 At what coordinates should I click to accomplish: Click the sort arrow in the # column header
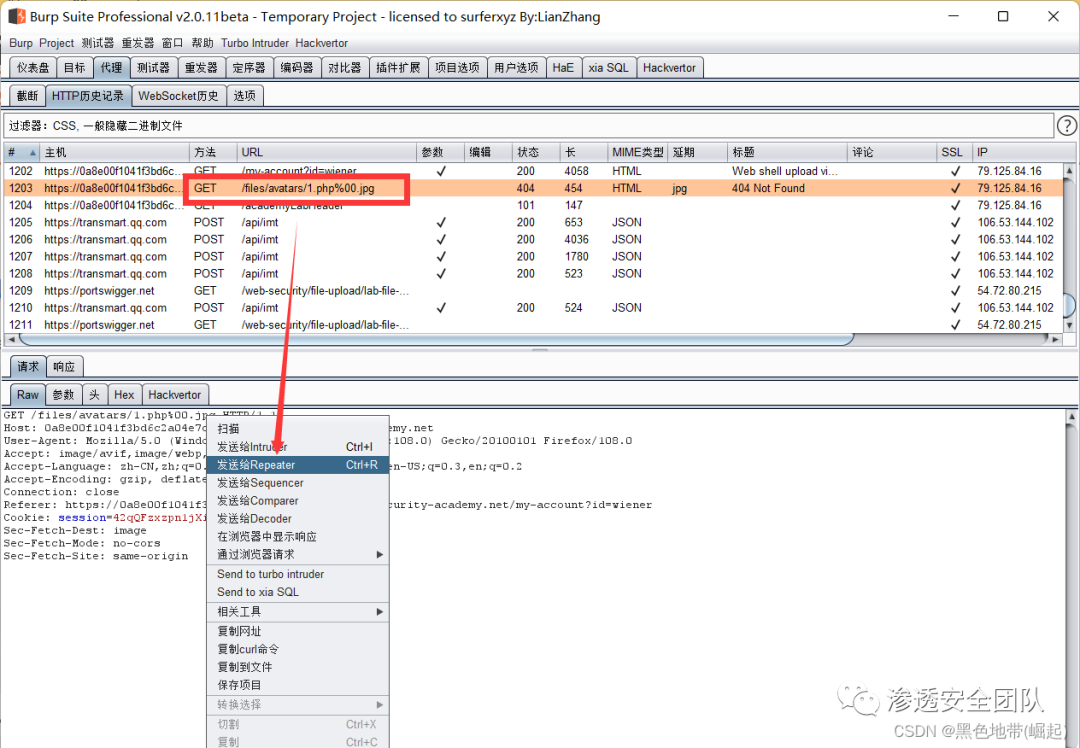point(32,152)
